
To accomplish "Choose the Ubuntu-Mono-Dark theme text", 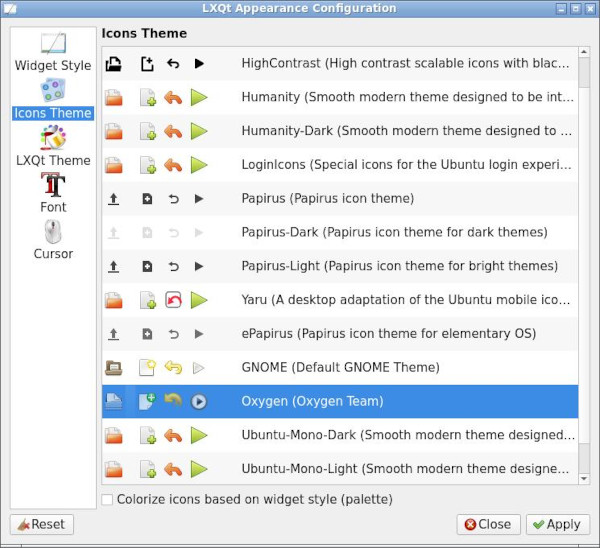I will [x=408, y=435].
